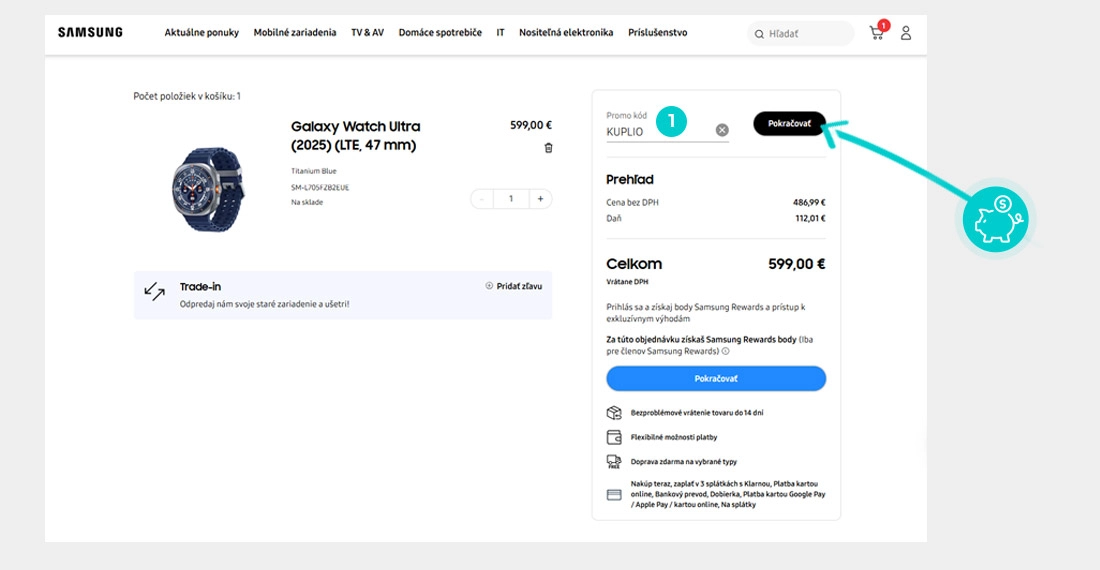Click the 112,01 € tax value
This screenshot has height=570, width=1100.
(810, 218)
